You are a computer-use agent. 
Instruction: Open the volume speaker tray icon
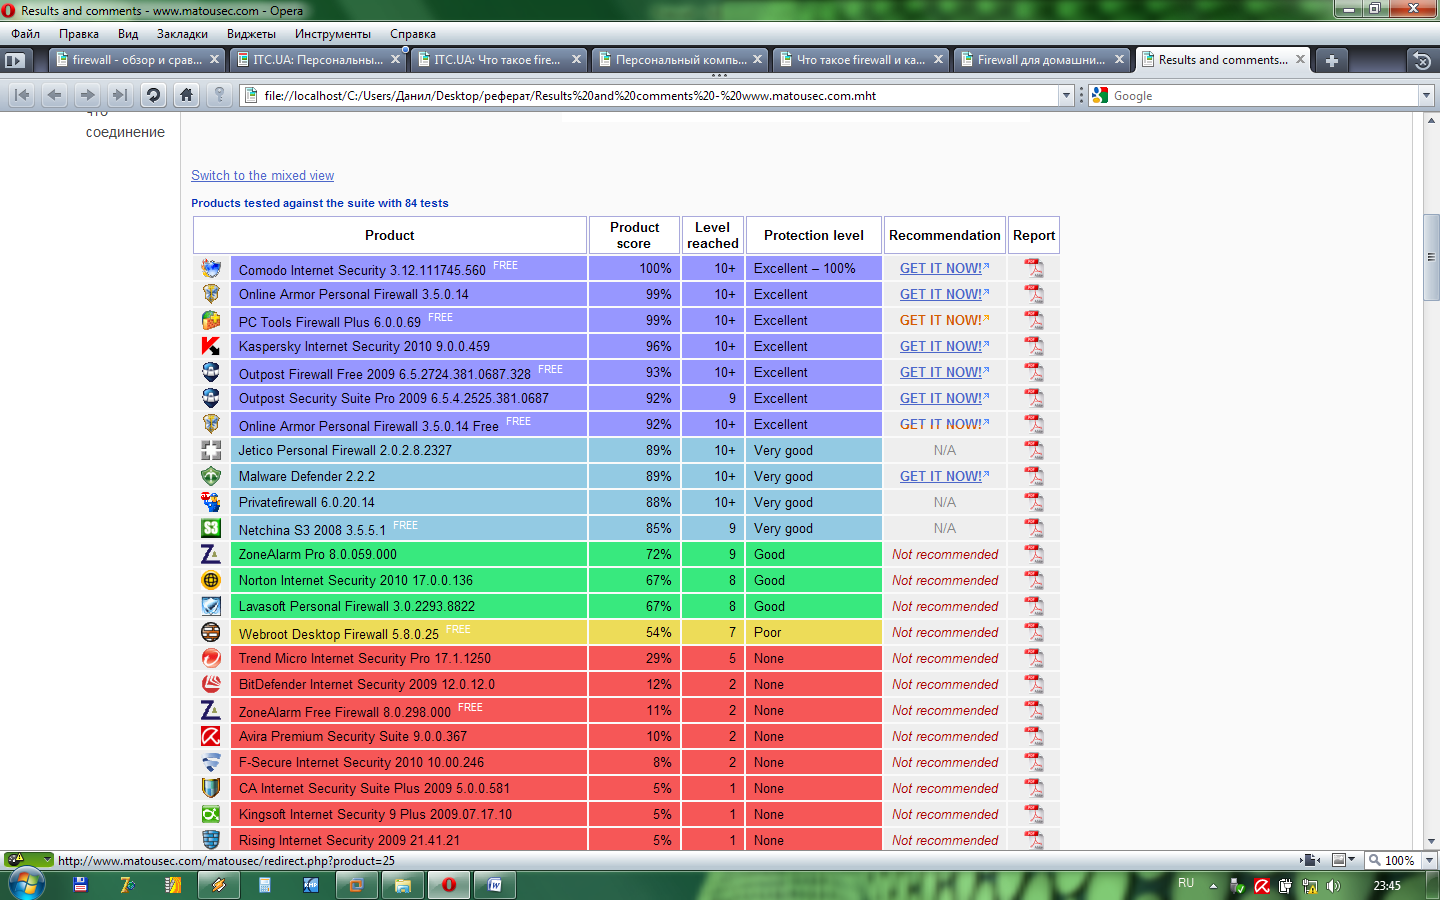[x=1333, y=886]
